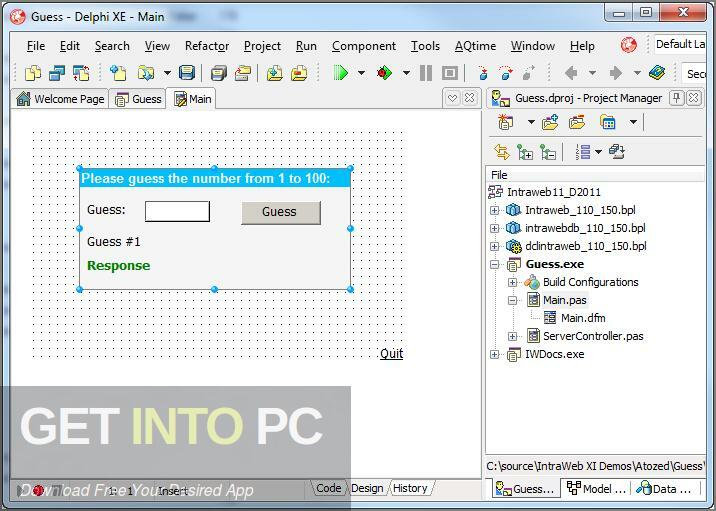This screenshot has height=511, width=716.
Task: Click the globe icon beside Help menu
Action: click(629, 45)
